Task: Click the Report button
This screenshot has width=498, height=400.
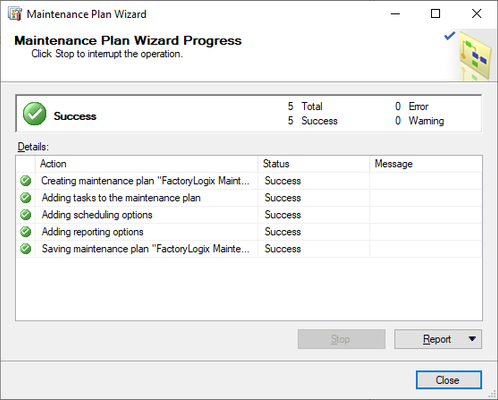Action: (x=438, y=339)
